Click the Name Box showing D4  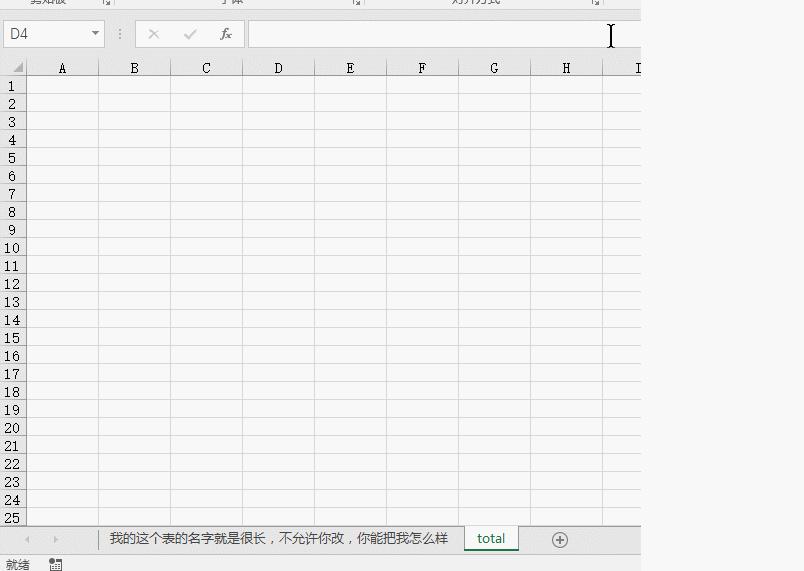[46, 34]
